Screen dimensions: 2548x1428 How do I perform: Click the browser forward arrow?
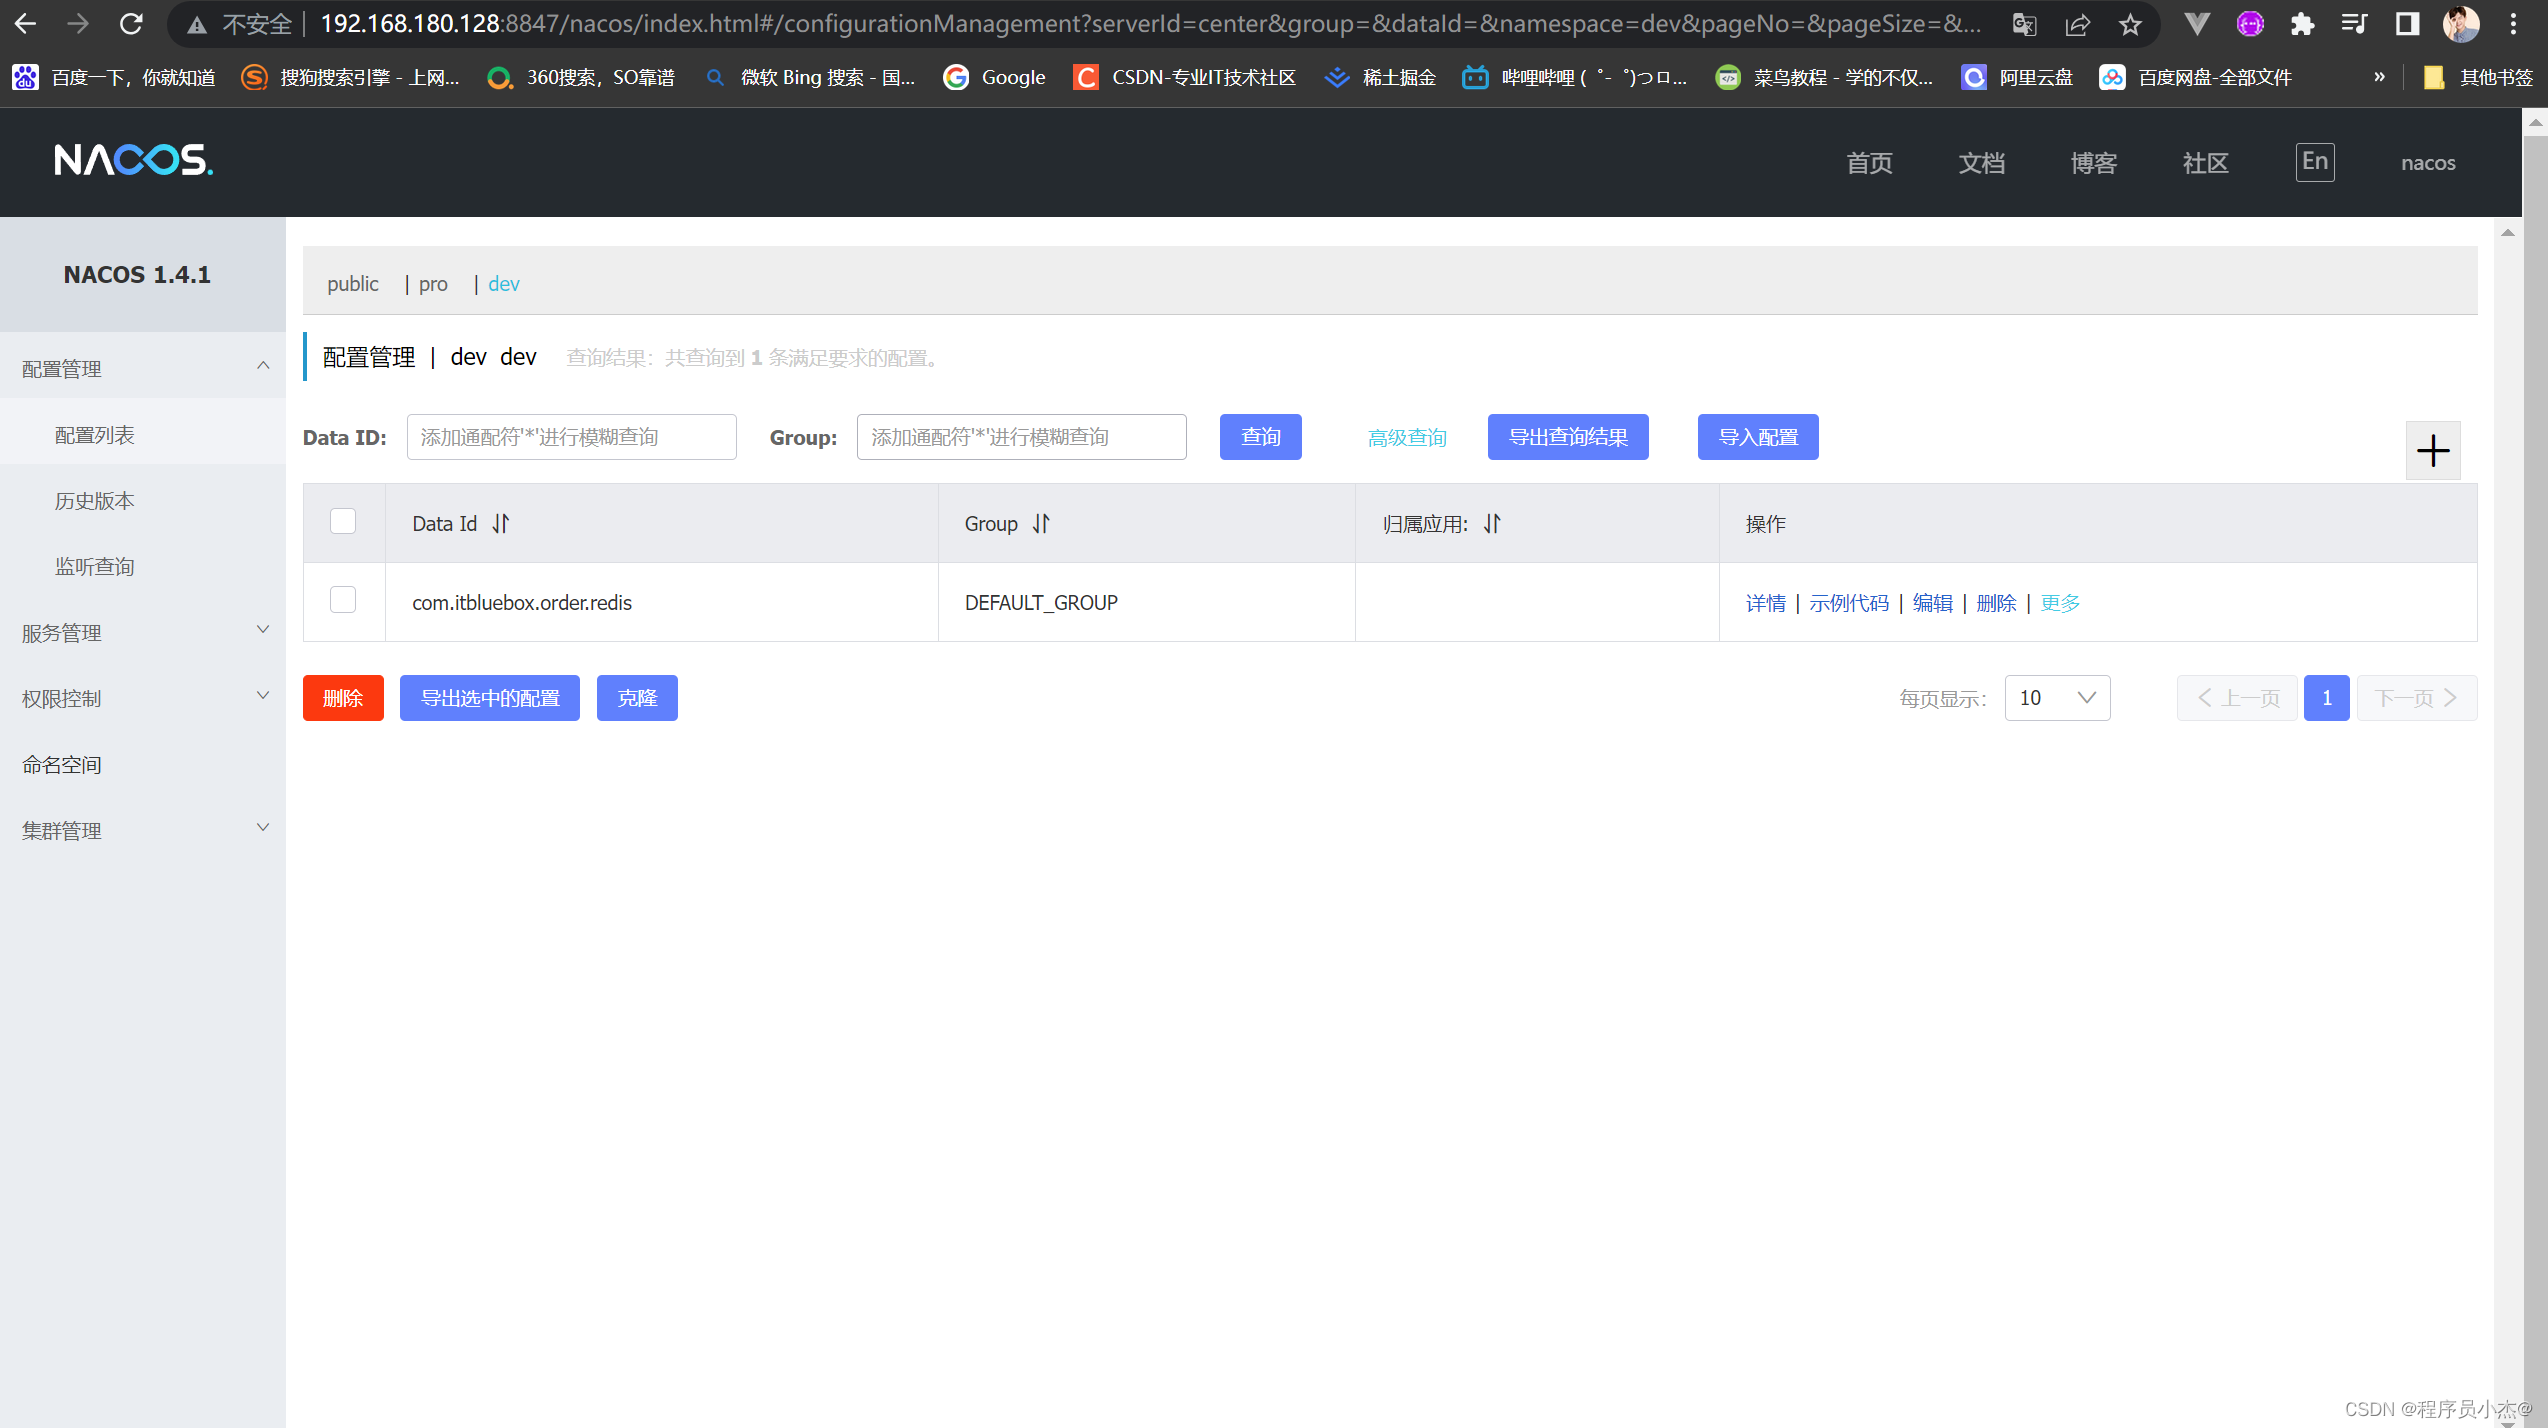coord(78,24)
